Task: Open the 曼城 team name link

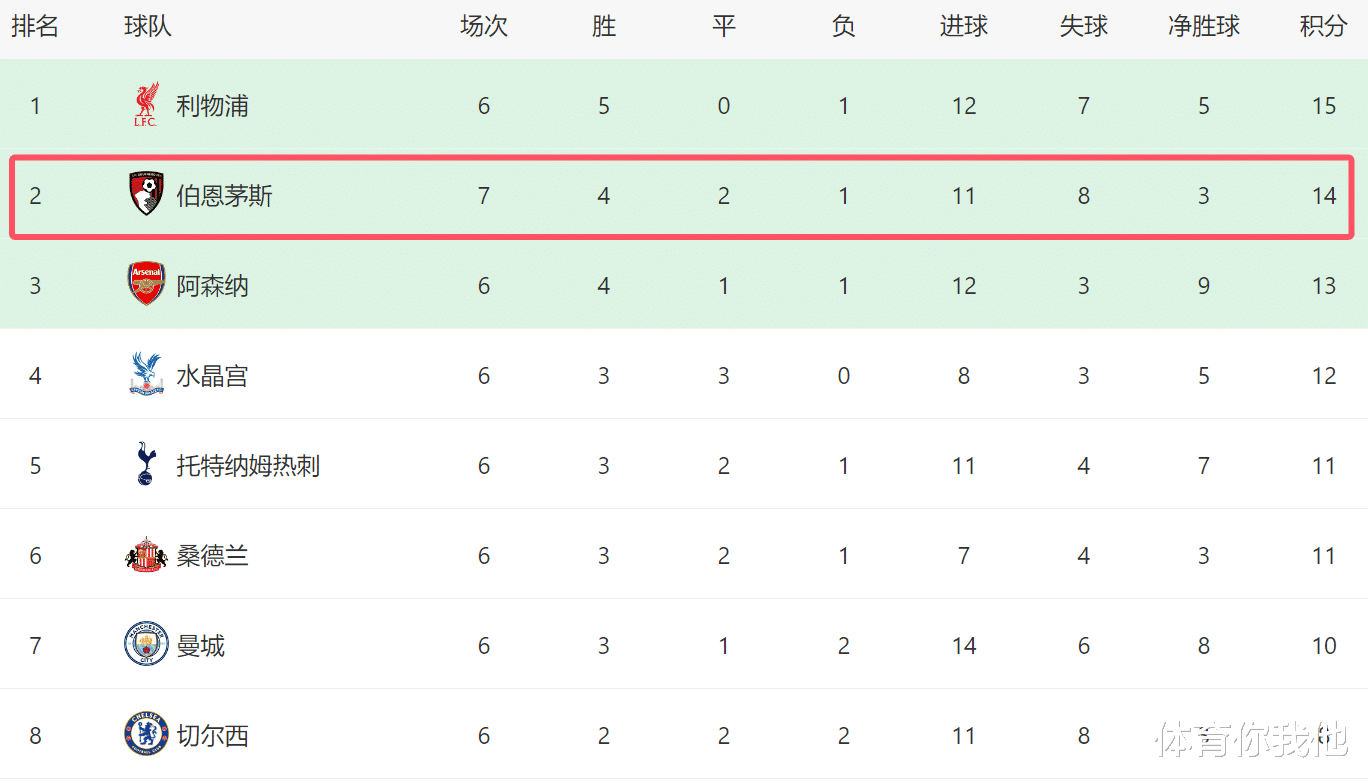Action: coord(200,646)
